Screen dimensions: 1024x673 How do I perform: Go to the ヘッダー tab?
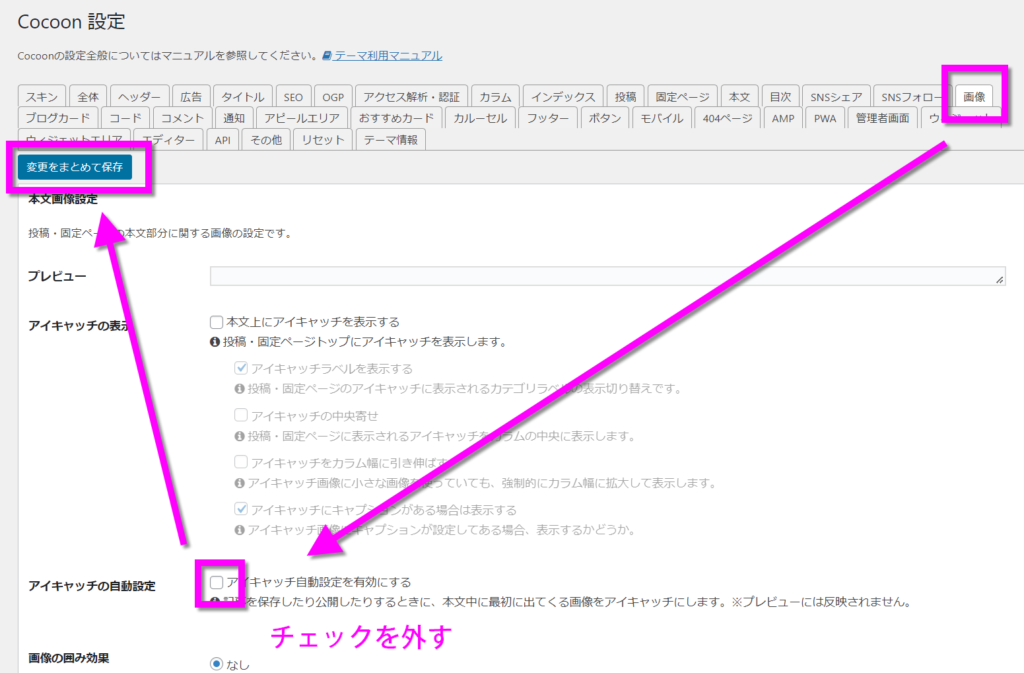tap(139, 97)
